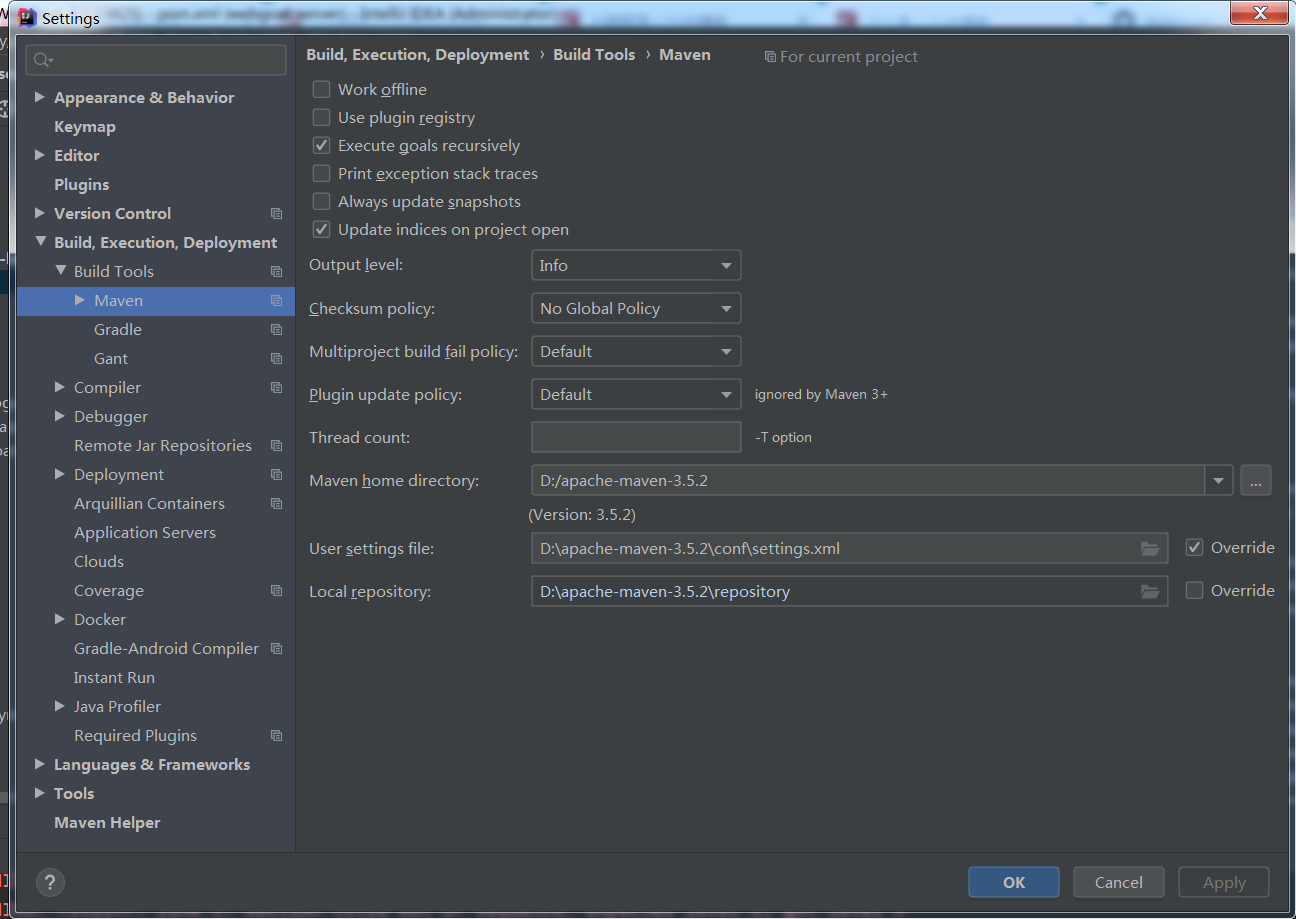Screen dimensions: 1296x919
Task: Uncheck Execute goals recursively
Action: pyautogui.click(x=321, y=145)
